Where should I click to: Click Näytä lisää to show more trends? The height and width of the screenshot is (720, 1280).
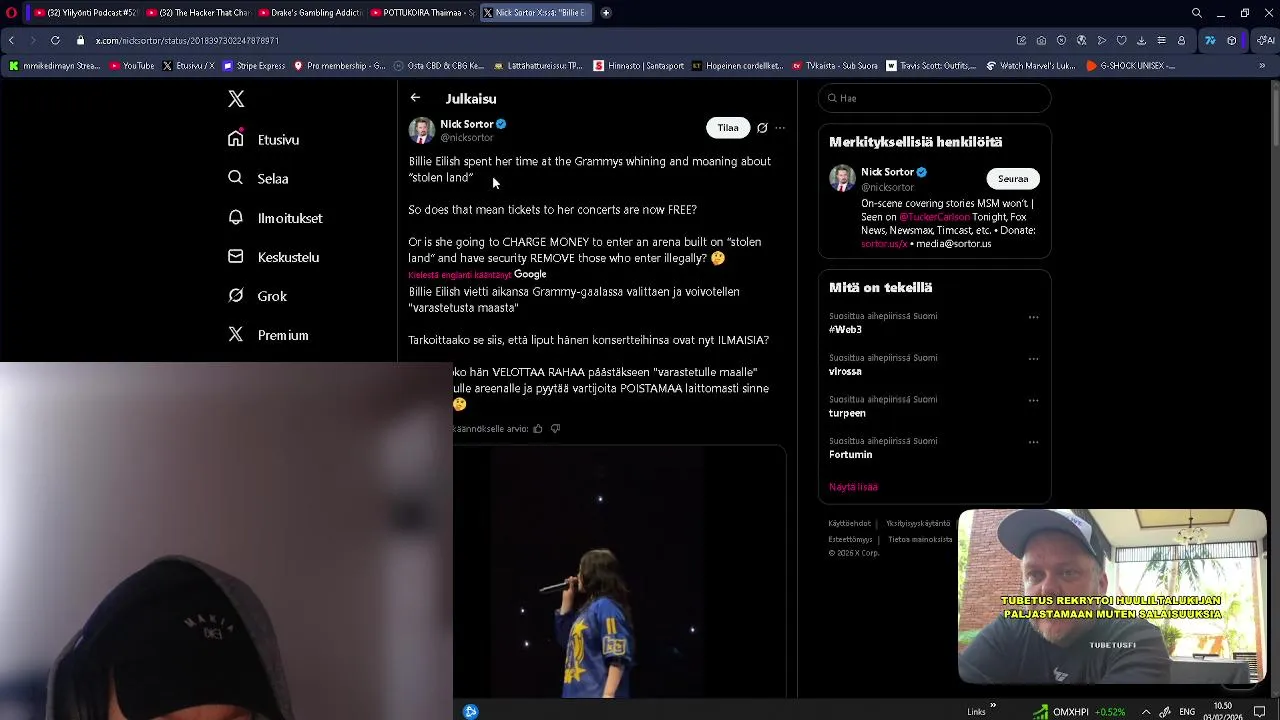(853, 487)
